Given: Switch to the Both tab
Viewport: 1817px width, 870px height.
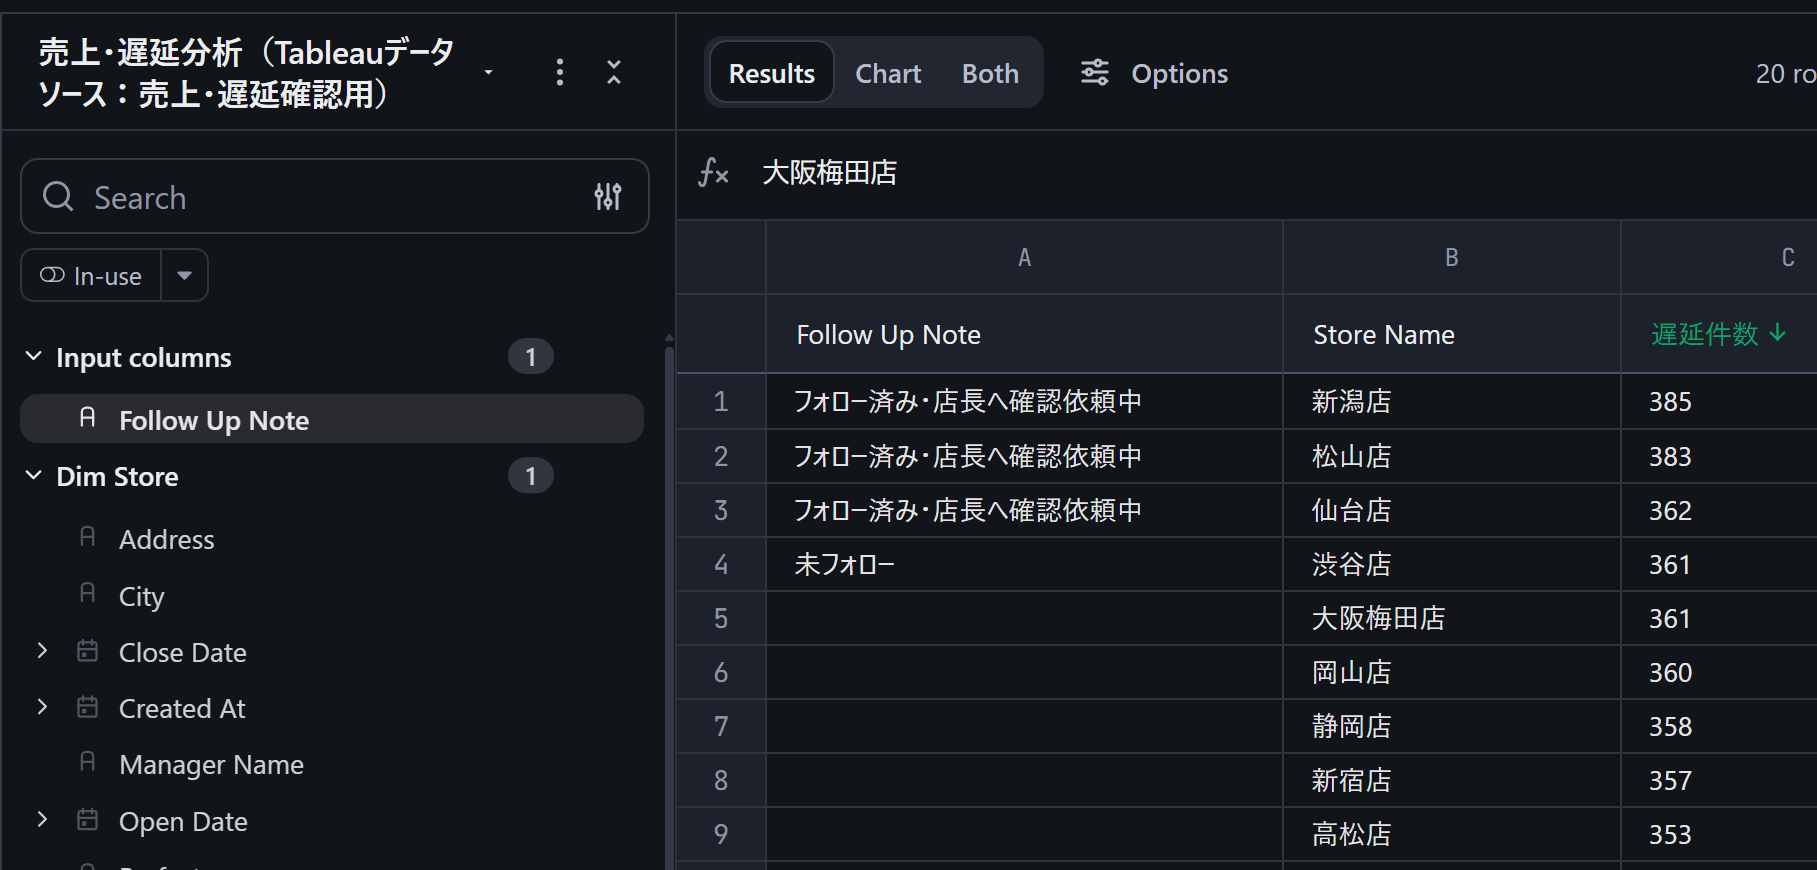Looking at the screenshot, I should click(990, 73).
